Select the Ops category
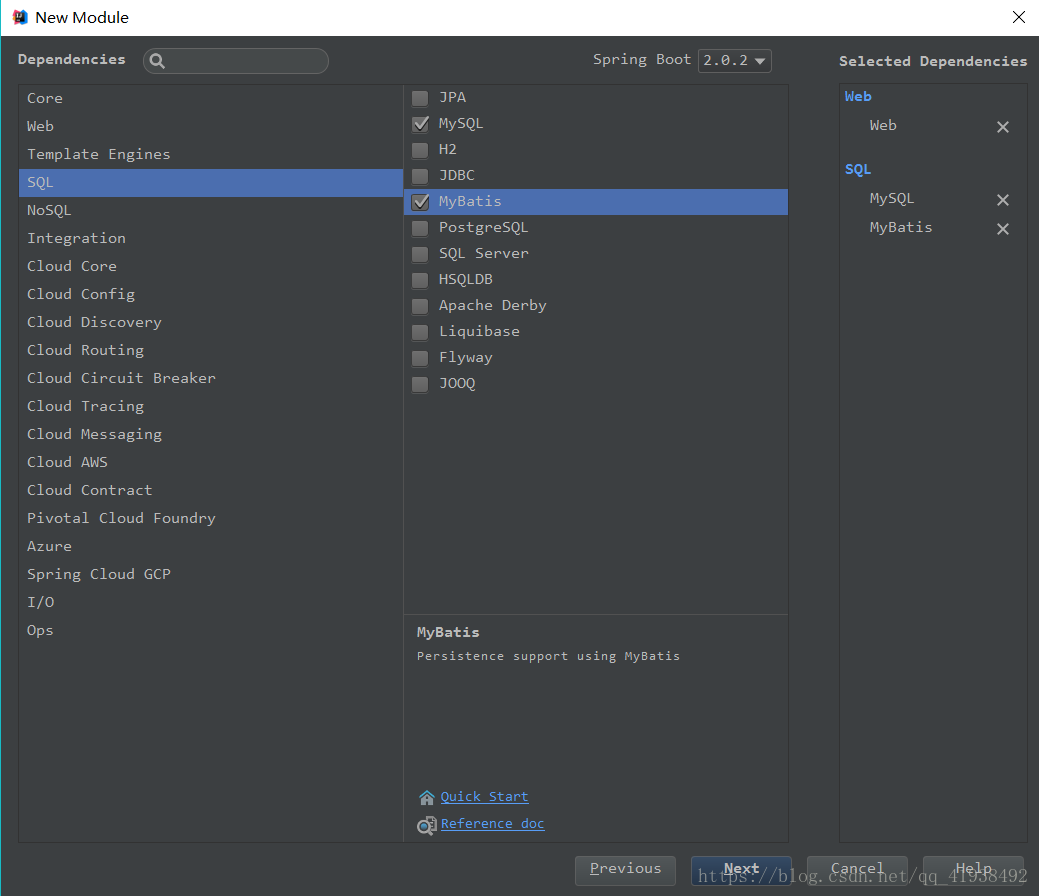Viewport: 1039px width, 896px height. pyautogui.click(x=211, y=630)
